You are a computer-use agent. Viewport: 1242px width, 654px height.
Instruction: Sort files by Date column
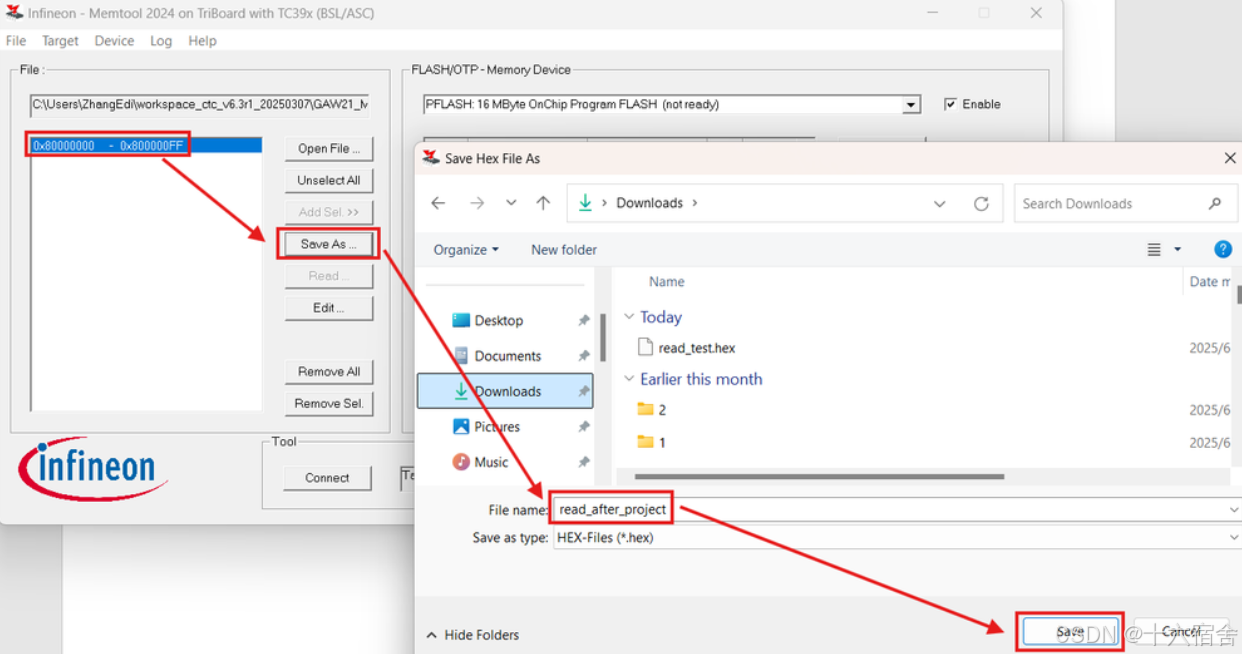[x=1210, y=282]
